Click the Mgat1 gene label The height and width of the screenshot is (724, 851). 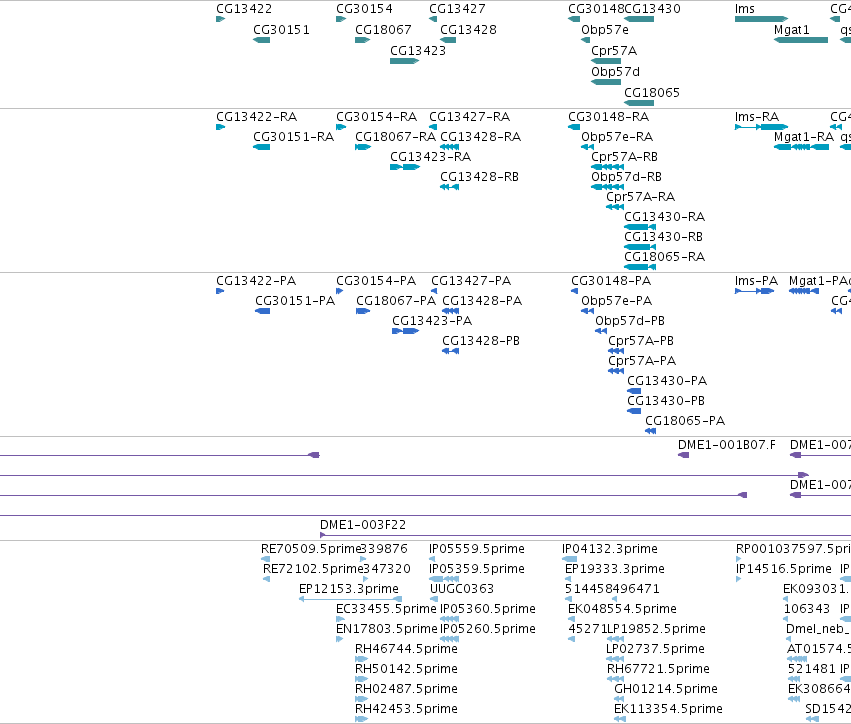(791, 30)
